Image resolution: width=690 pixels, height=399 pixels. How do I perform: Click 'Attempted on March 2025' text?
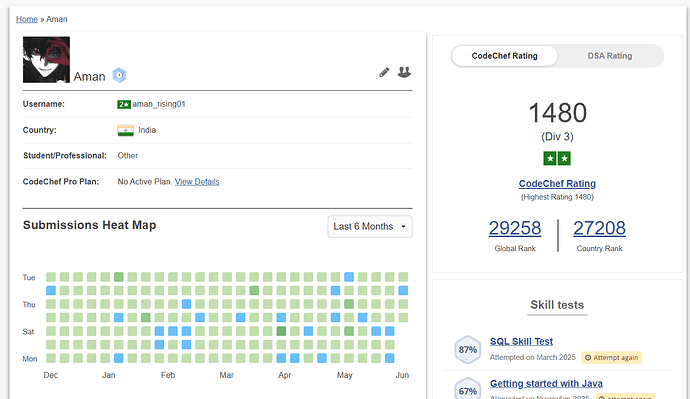tap(532, 357)
